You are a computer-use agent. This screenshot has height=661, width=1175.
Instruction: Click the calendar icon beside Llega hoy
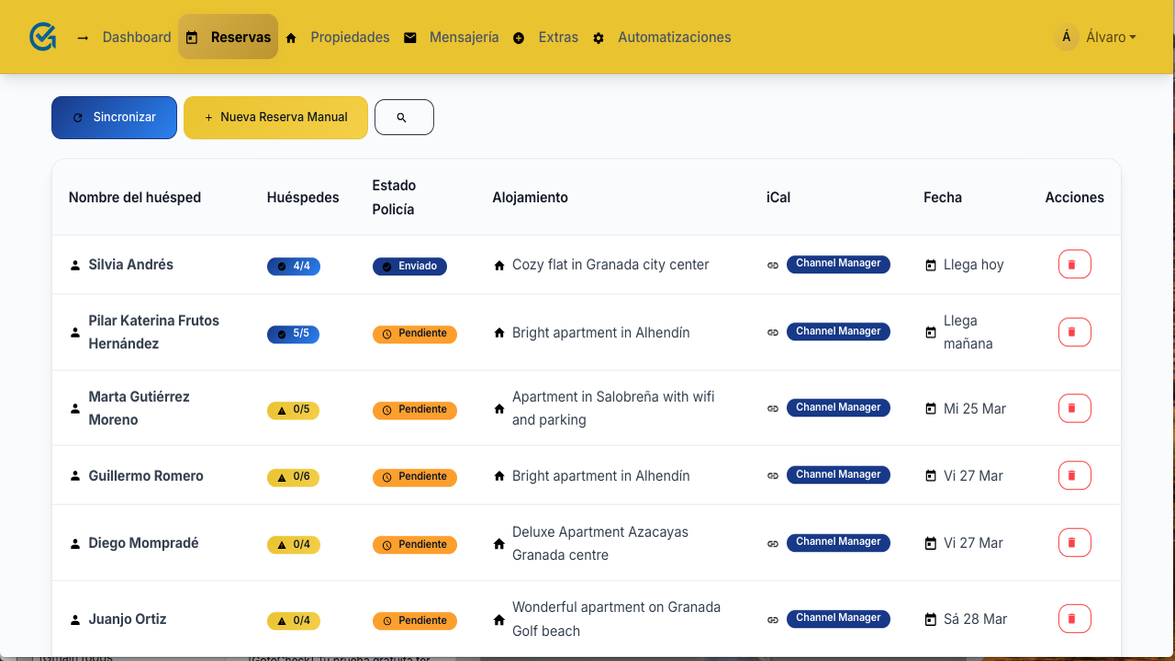(x=928, y=264)
